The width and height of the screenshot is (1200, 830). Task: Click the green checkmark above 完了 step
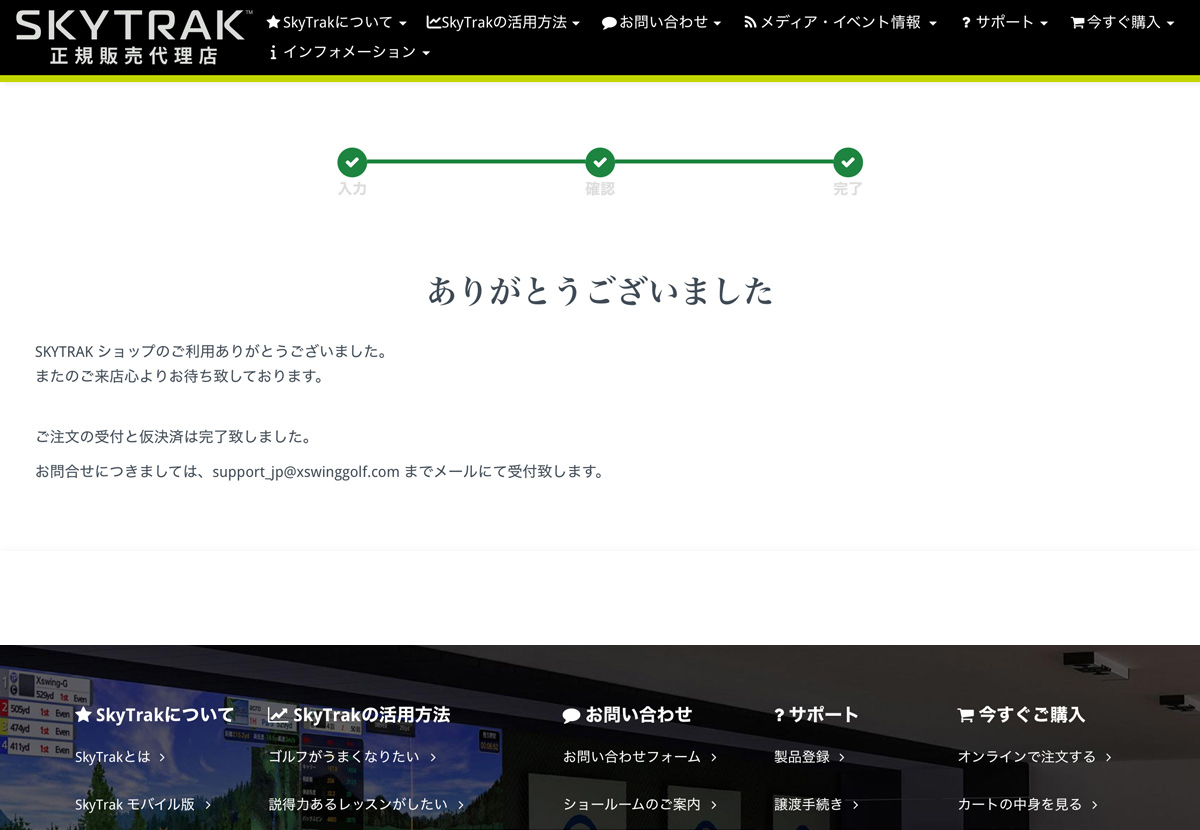(848, 162)
